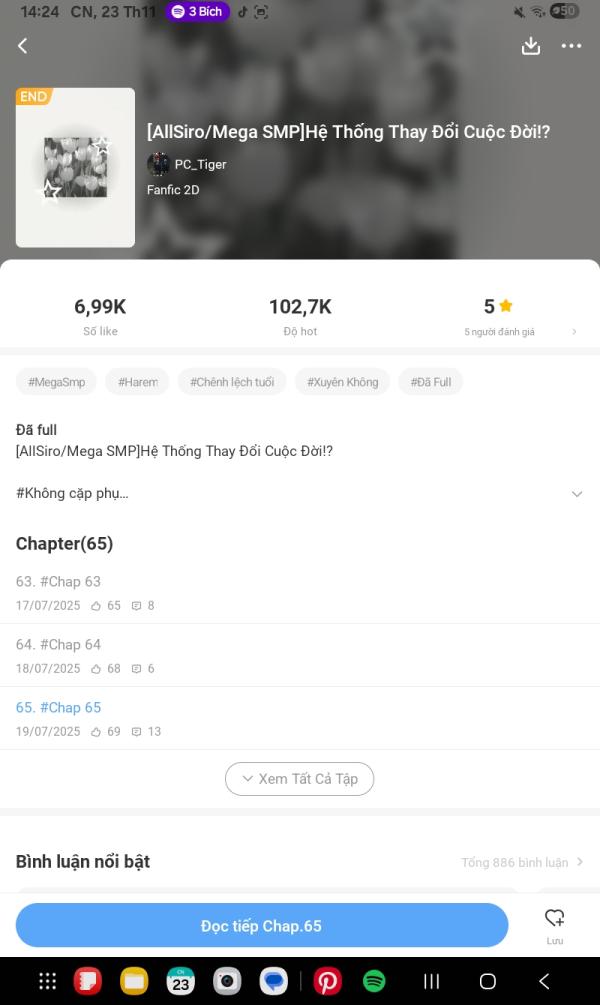
Task: Tap the back arrow at top left
Action: (22, 46)
